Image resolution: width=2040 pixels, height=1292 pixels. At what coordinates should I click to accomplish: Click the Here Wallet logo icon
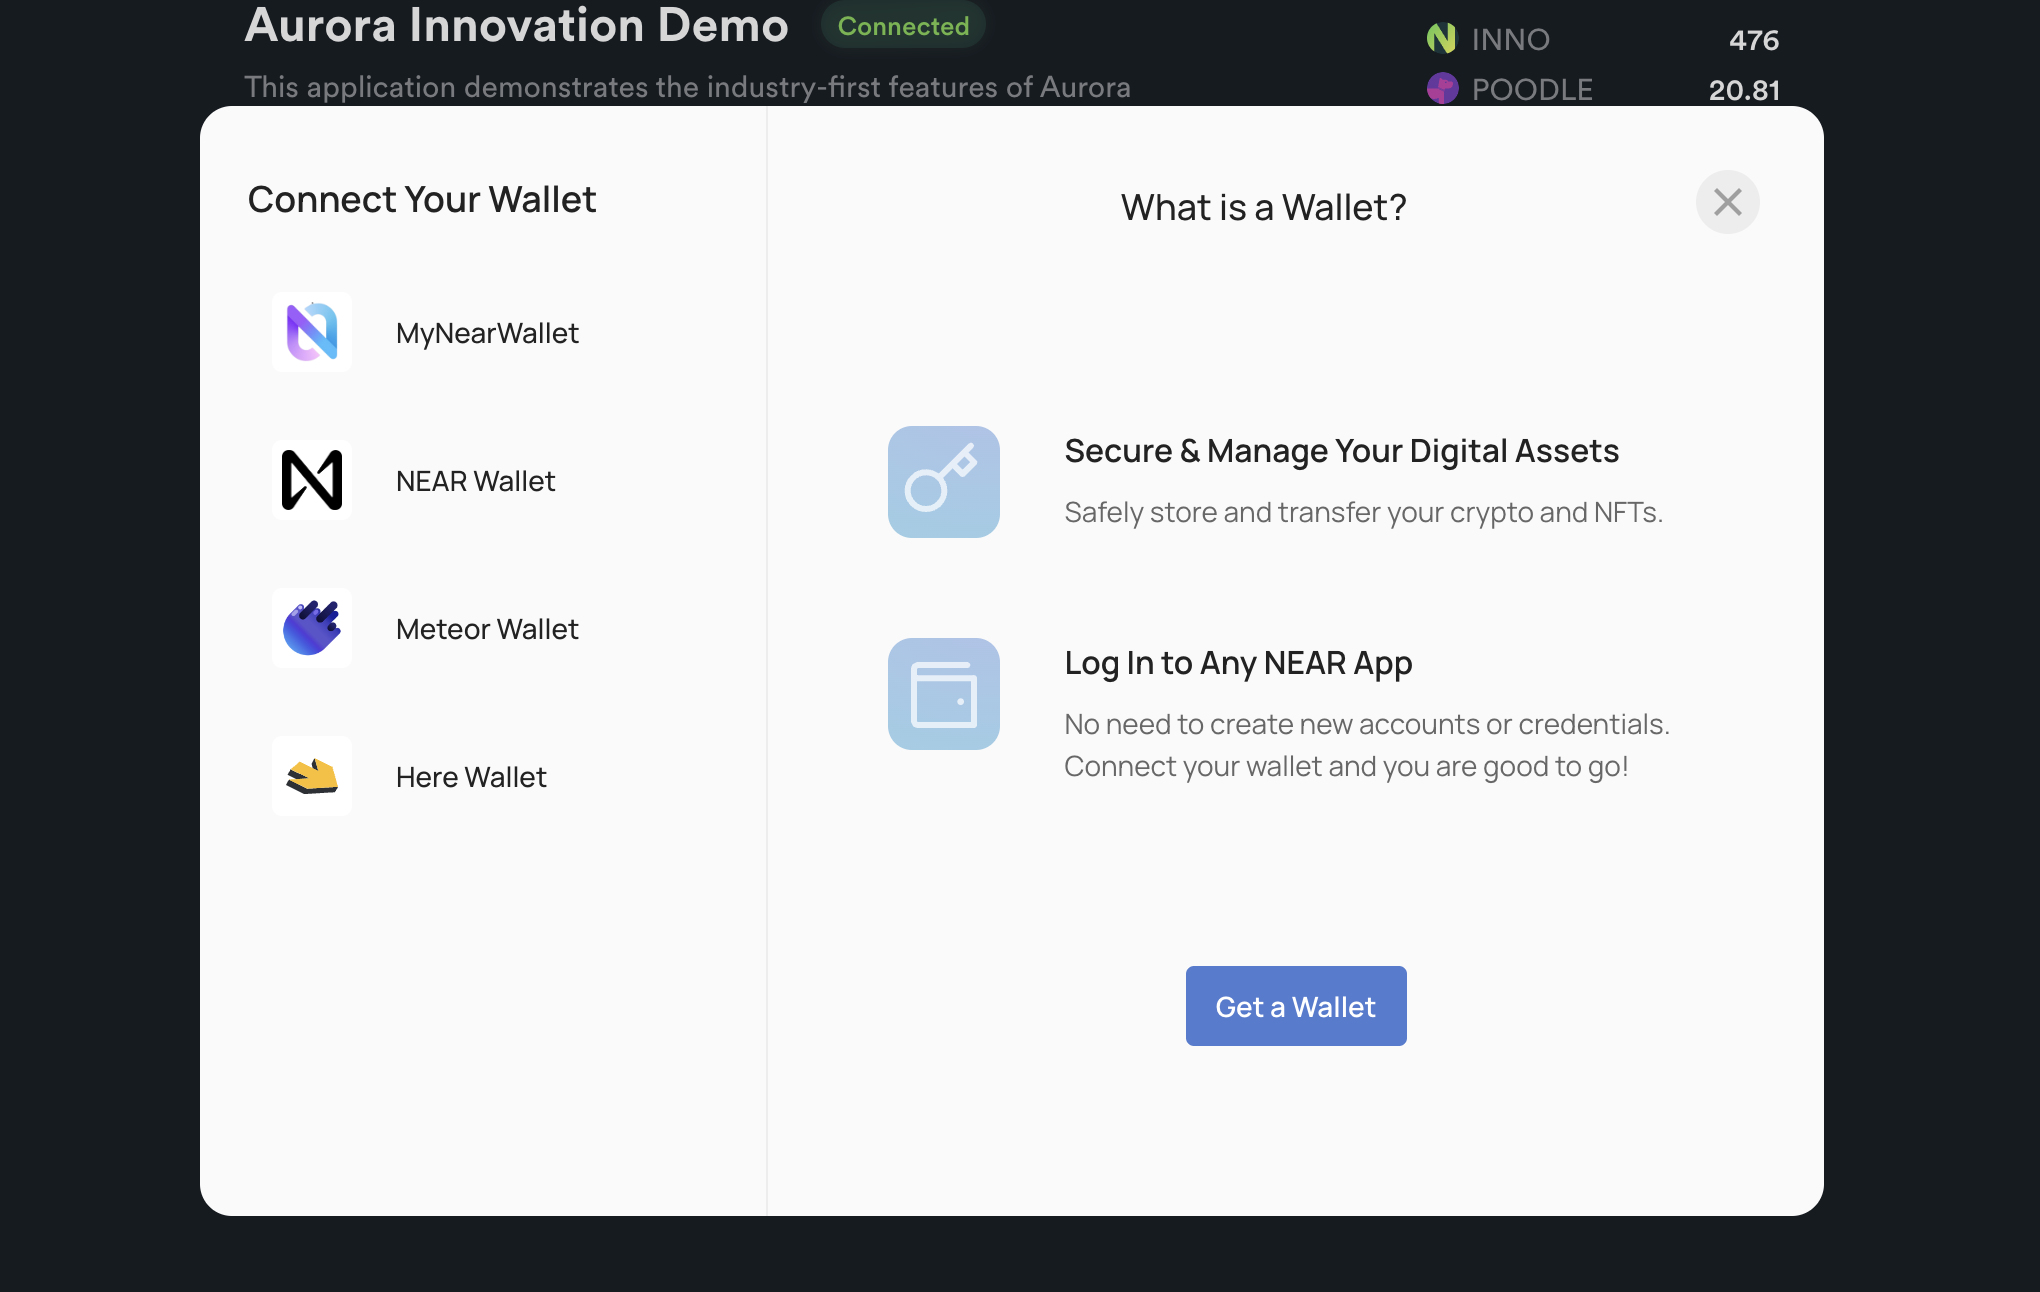tap(312, 776)
